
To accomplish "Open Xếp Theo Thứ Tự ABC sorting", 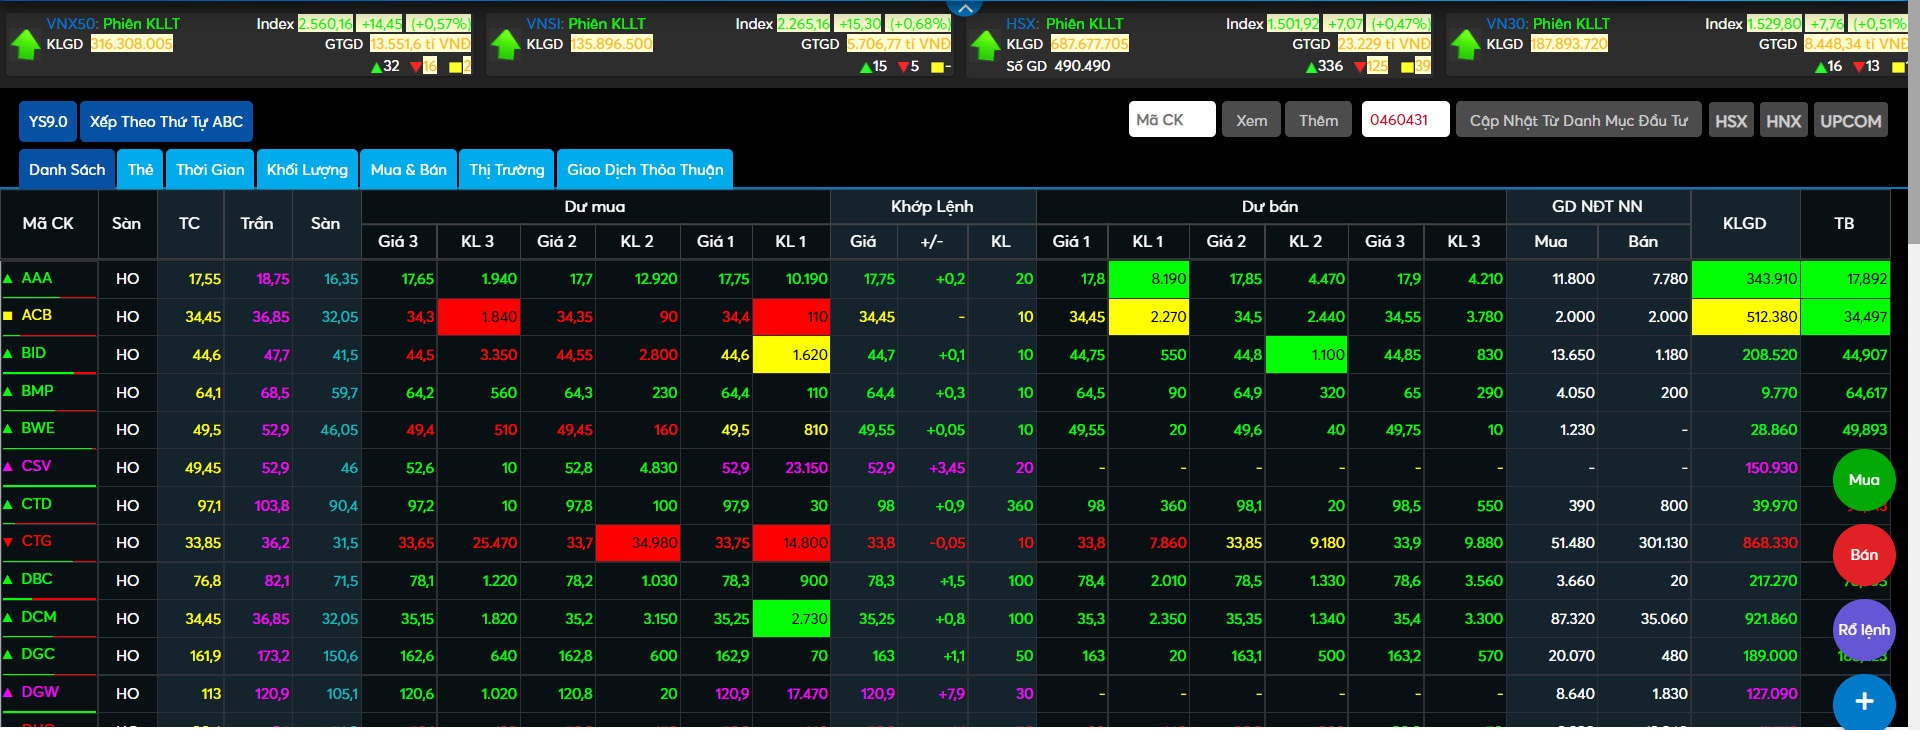I will coord(166,122).
